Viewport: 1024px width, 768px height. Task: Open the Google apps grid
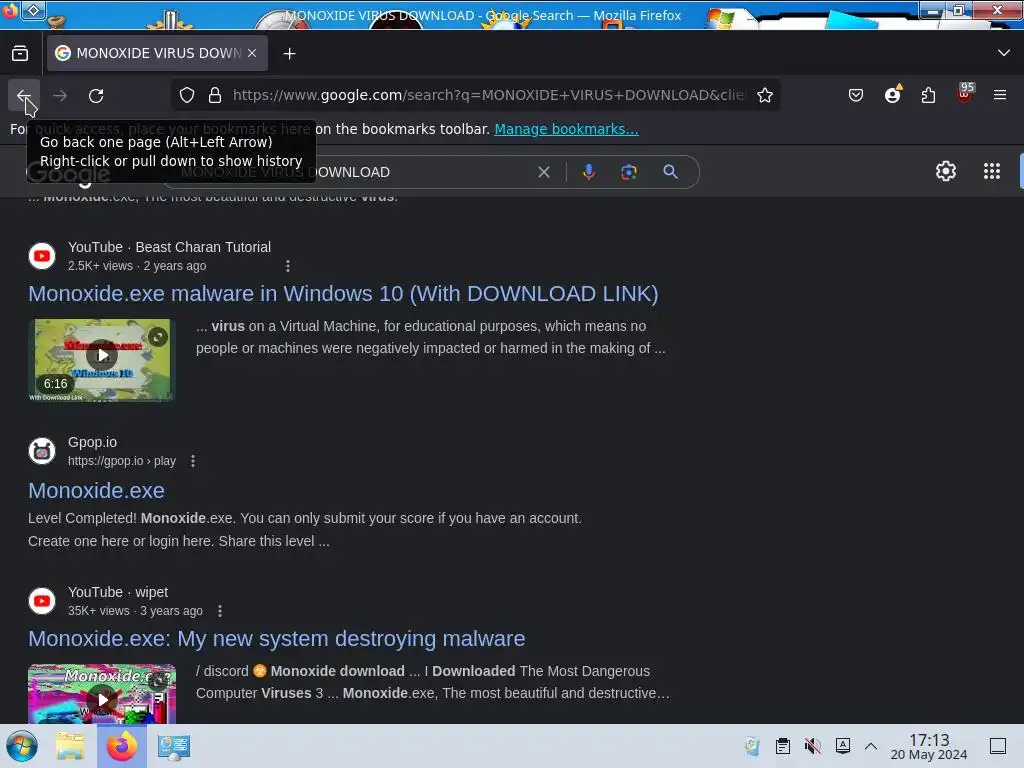point(991,171)
